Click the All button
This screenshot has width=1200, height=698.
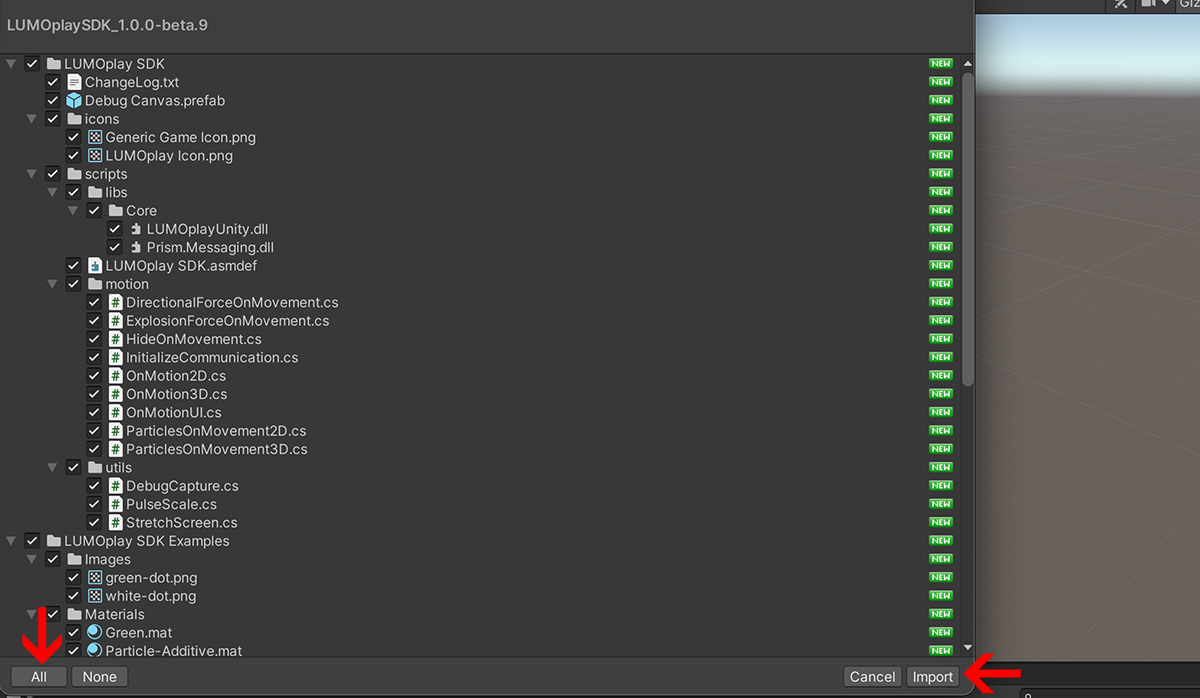click(x=39, y=677)
